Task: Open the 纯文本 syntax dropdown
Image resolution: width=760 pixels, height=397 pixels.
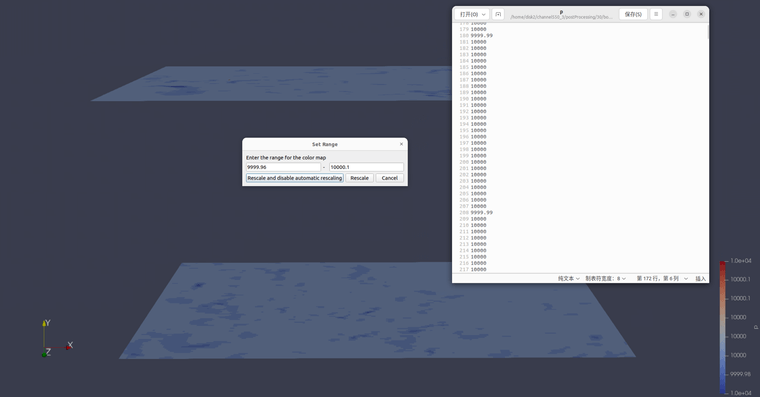Action: [569, 278]
